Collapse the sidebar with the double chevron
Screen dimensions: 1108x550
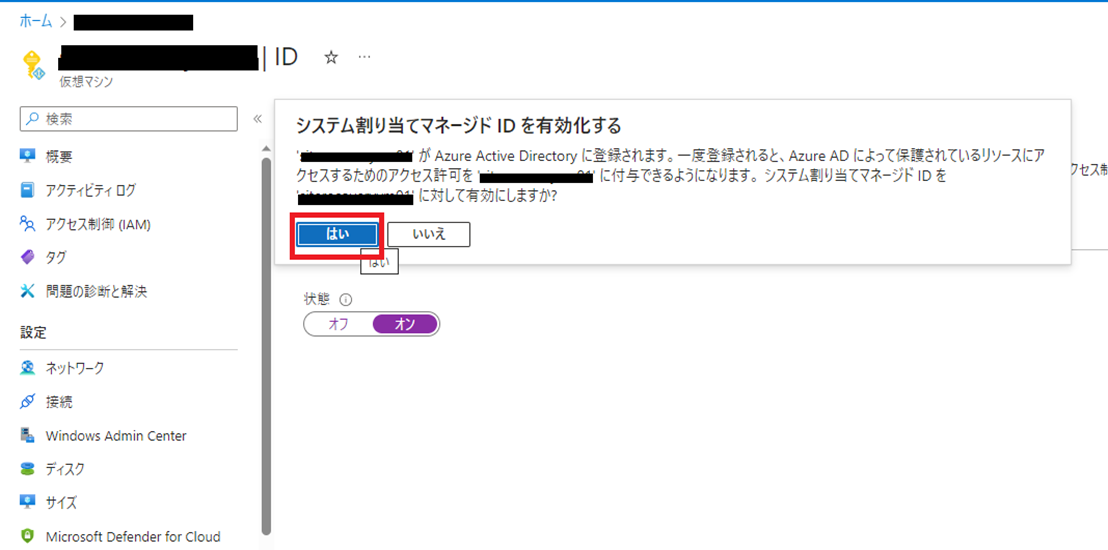coord(258,119)
